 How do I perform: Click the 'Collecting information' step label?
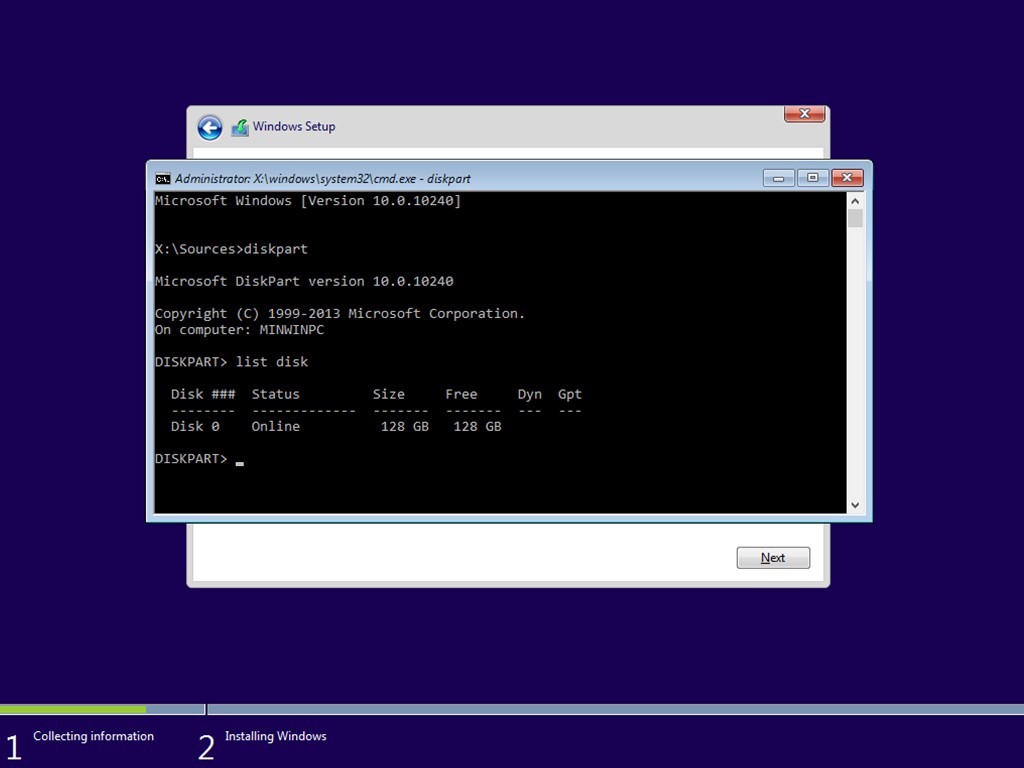[x=93, y=736]
